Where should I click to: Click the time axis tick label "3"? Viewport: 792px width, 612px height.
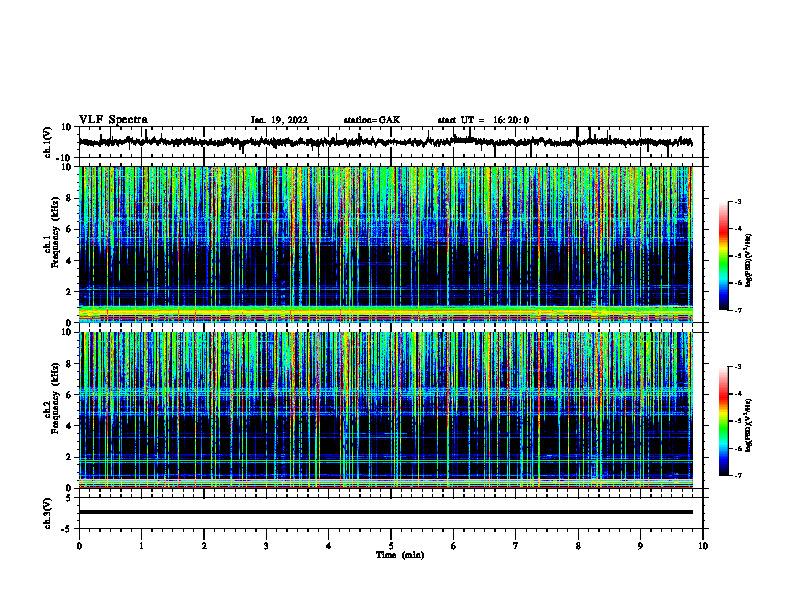[x=266, y=546]
